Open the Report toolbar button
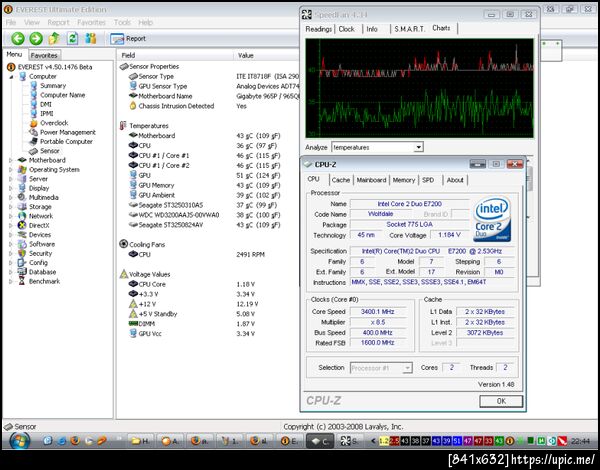The image size is (600, 470). pyautogui.click(x=128, y=39)
